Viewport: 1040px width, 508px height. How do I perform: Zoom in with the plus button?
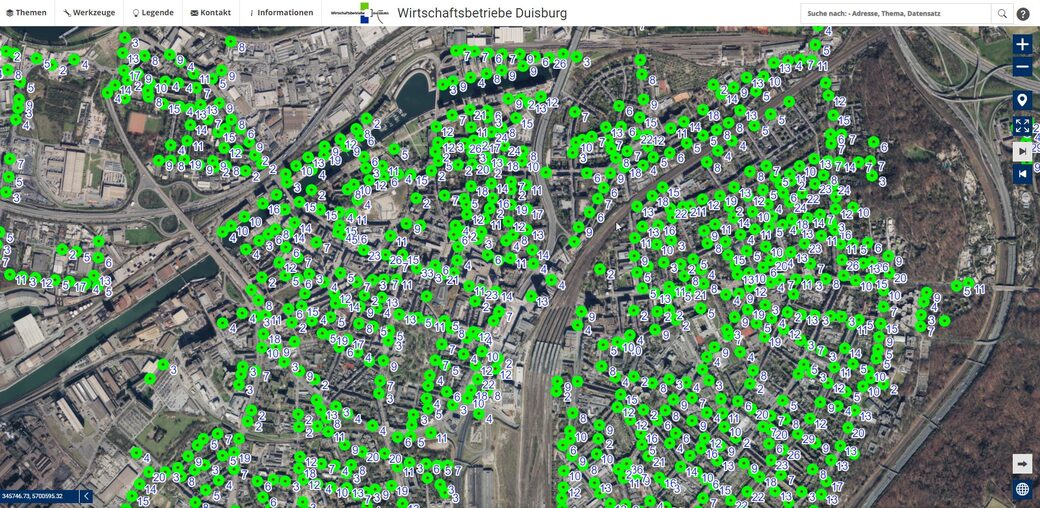point(1022,44)
